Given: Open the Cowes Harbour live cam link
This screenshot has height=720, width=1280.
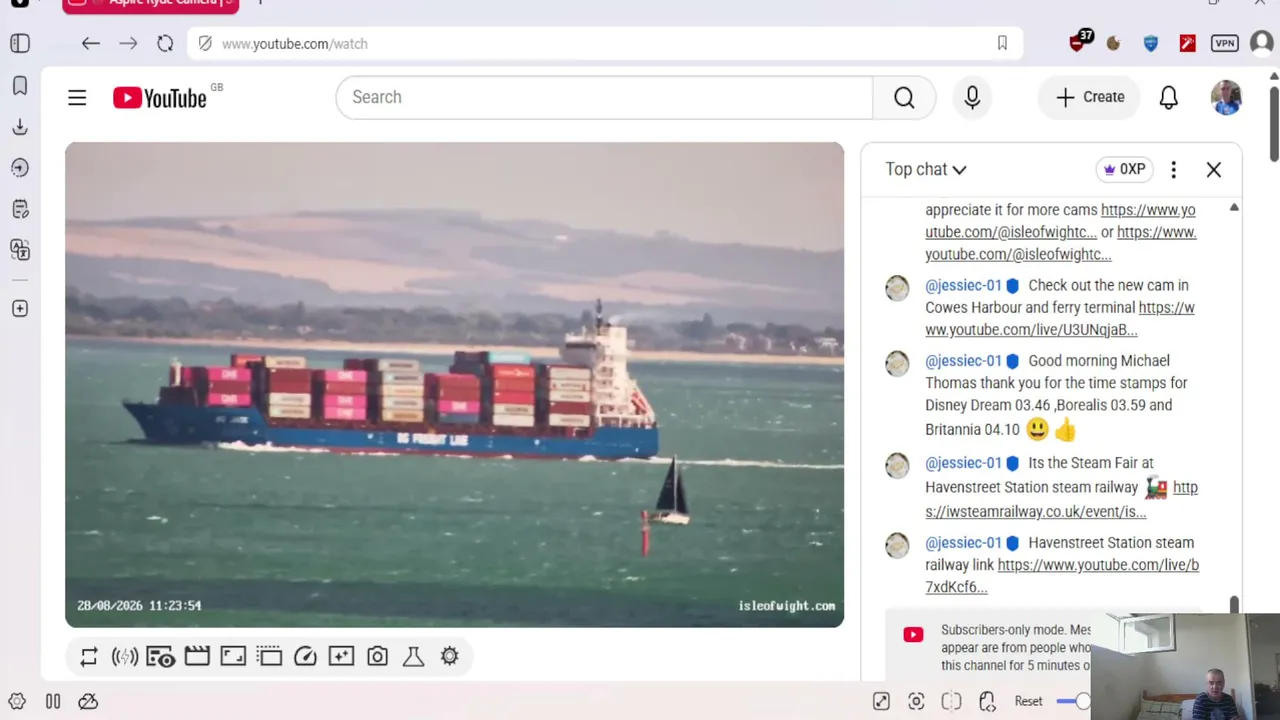Looking at the screenshot, I should pos(1060,319).
